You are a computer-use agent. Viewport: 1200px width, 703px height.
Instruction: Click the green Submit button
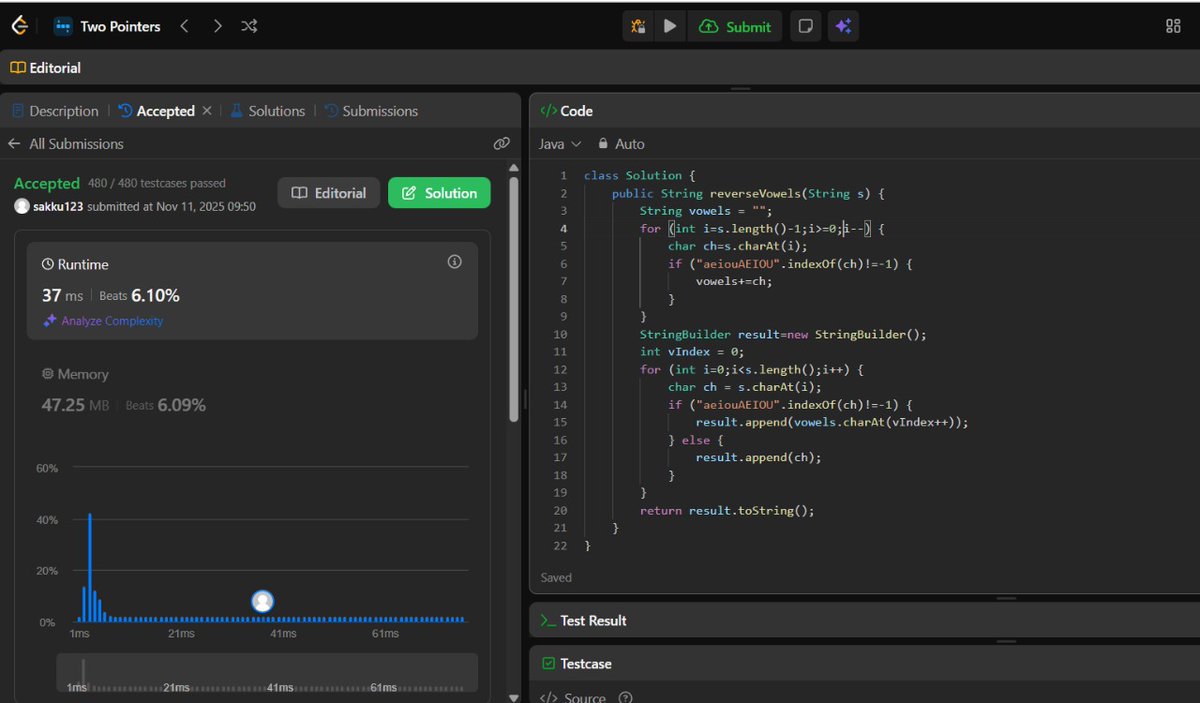pos(735,26)
